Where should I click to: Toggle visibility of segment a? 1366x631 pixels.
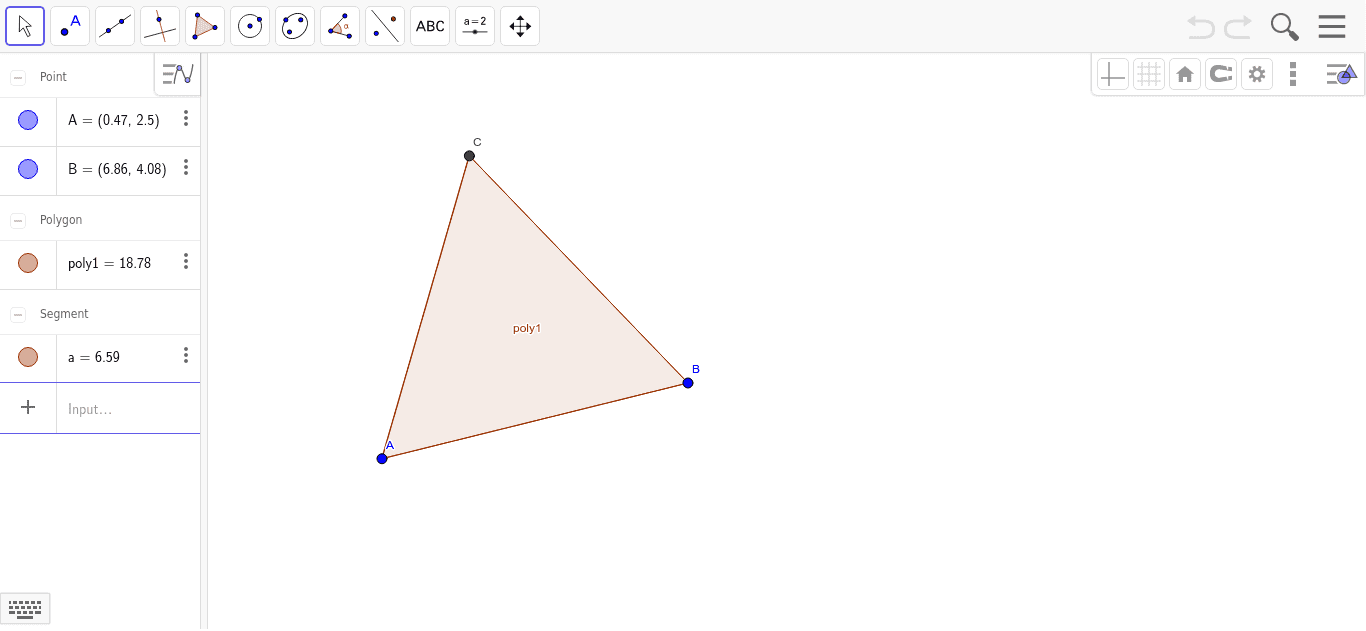click(x=28, y=357)
